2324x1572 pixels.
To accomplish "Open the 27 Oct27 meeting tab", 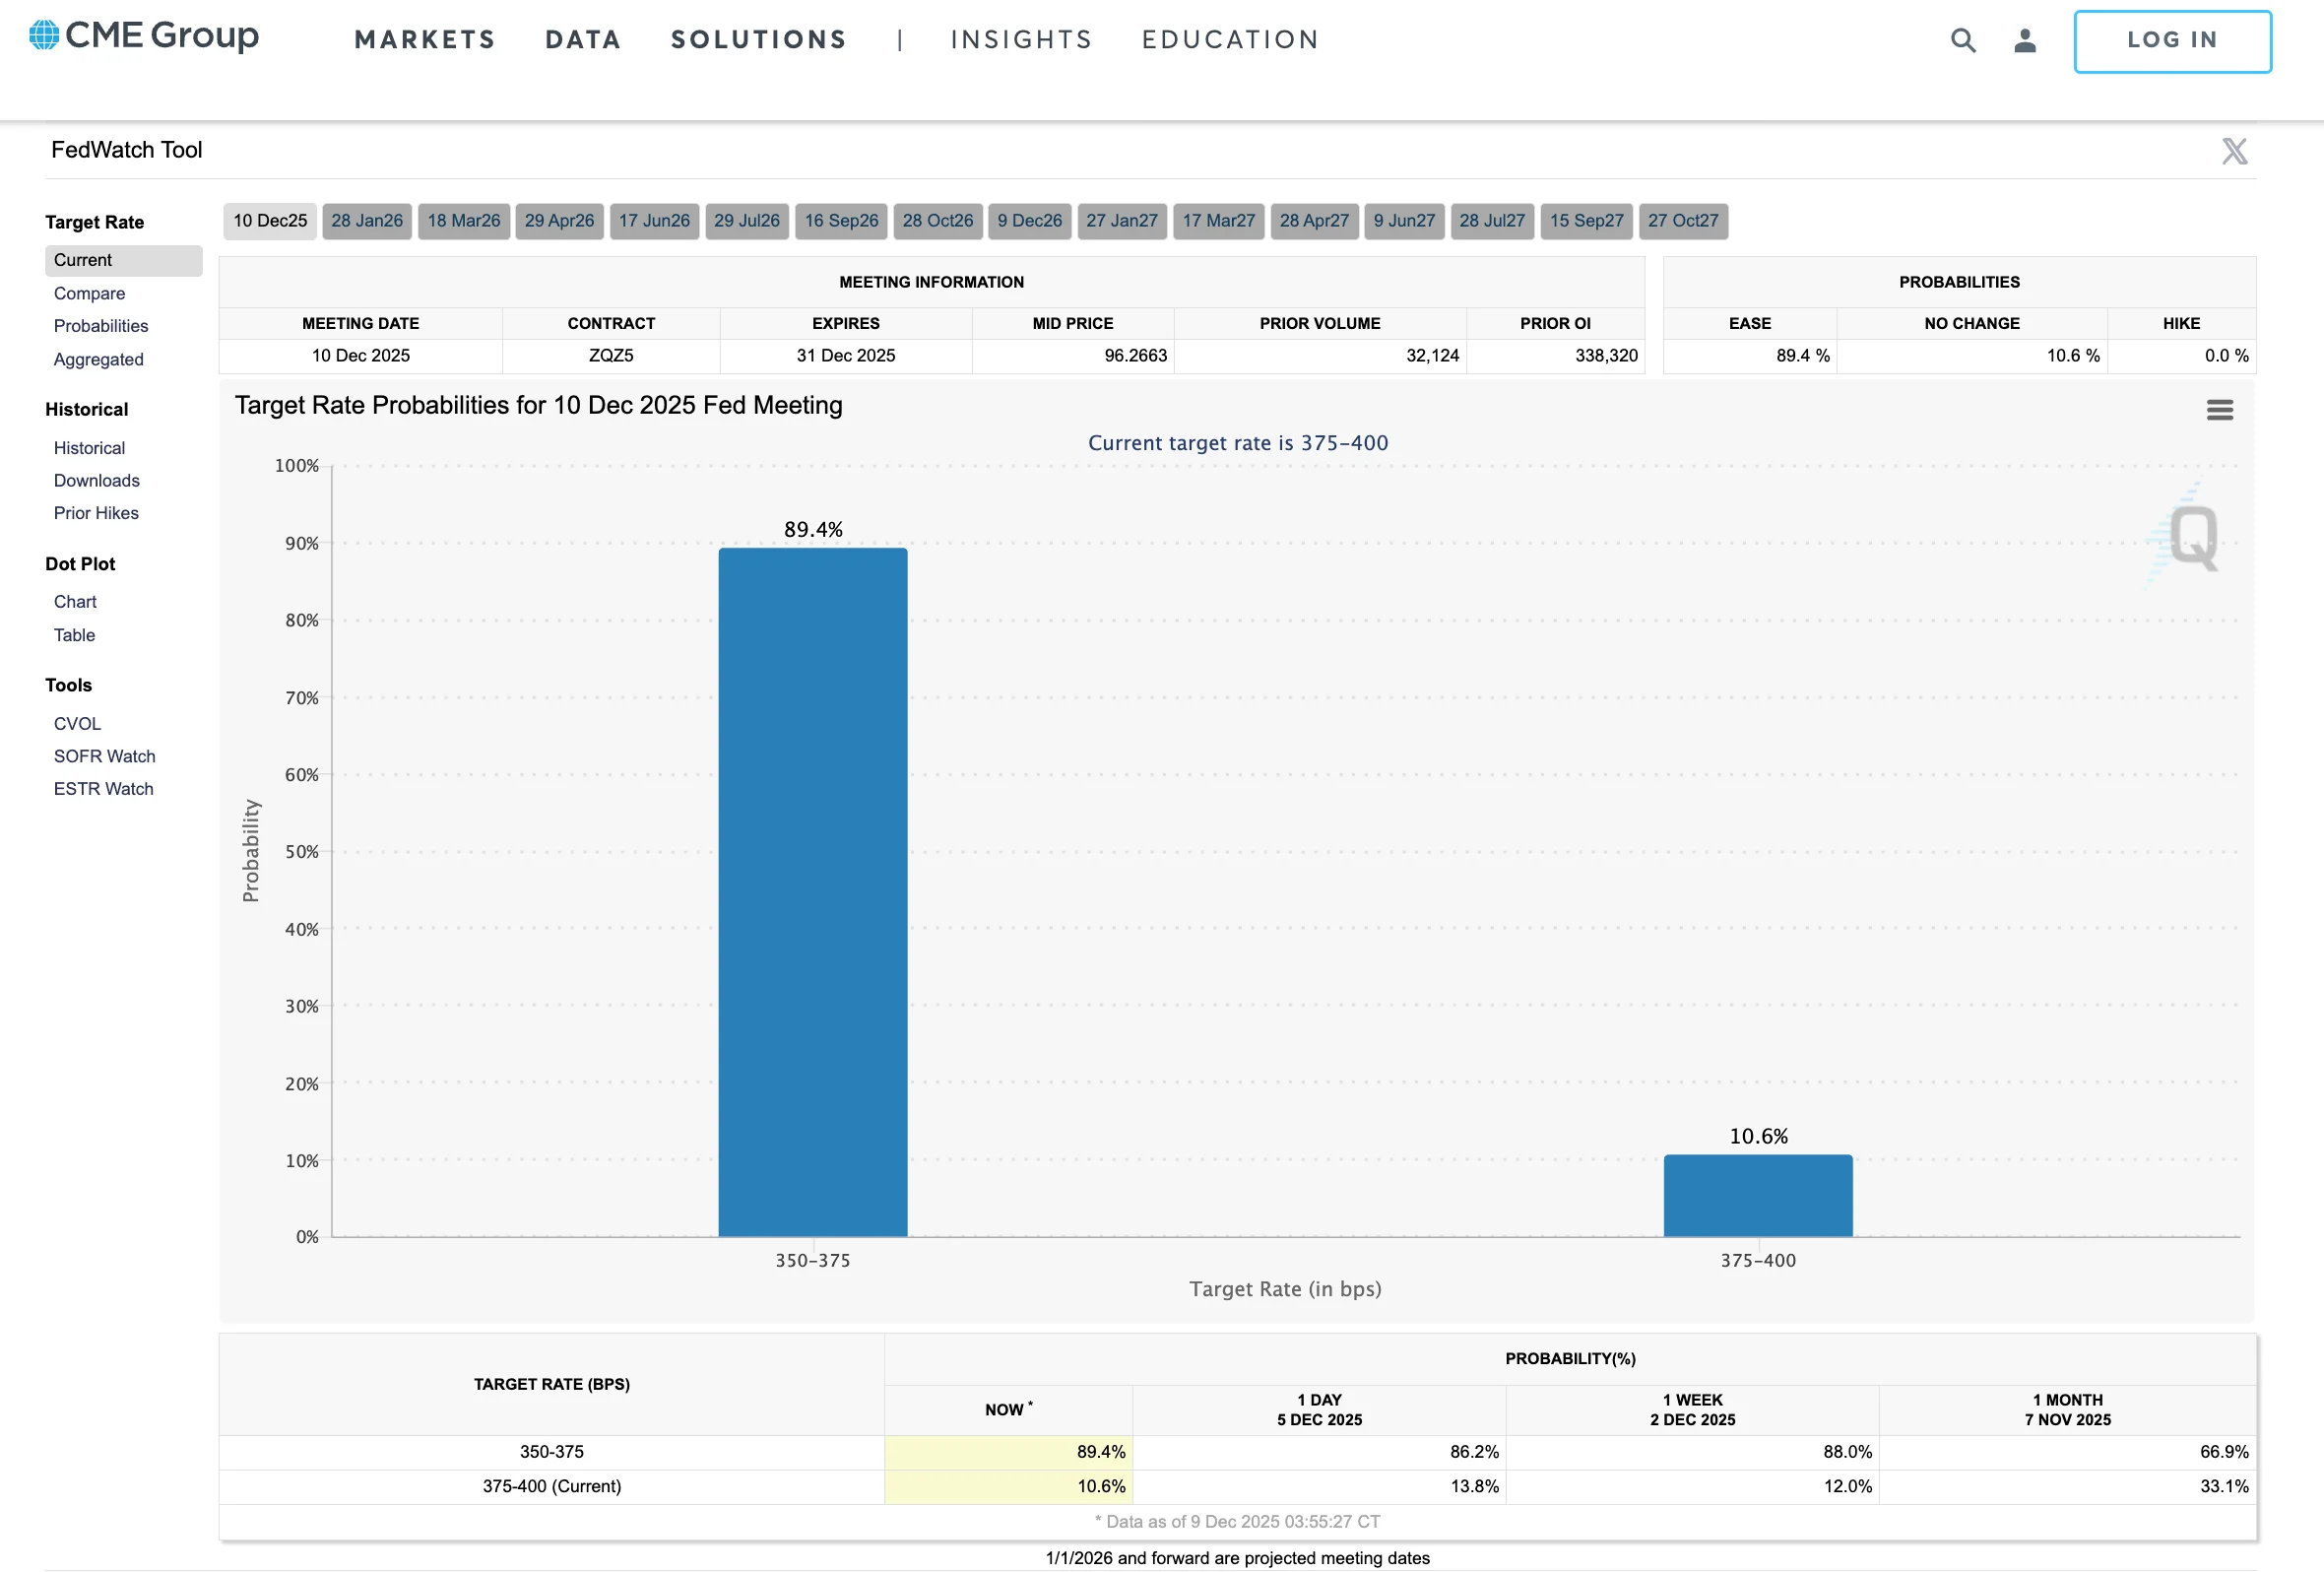I will (1684, 221).
